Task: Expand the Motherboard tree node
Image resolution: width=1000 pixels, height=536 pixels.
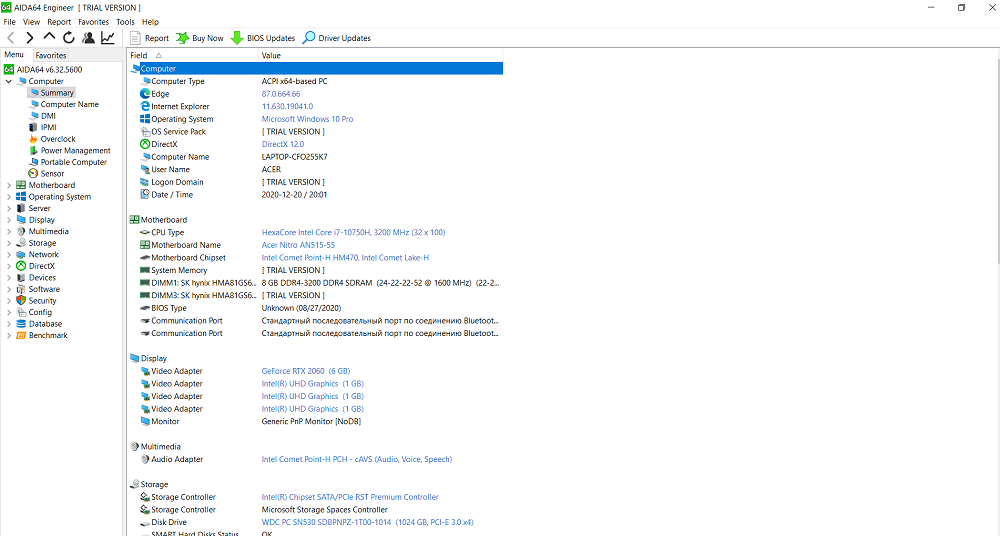Action: click(x=9, y=186)
